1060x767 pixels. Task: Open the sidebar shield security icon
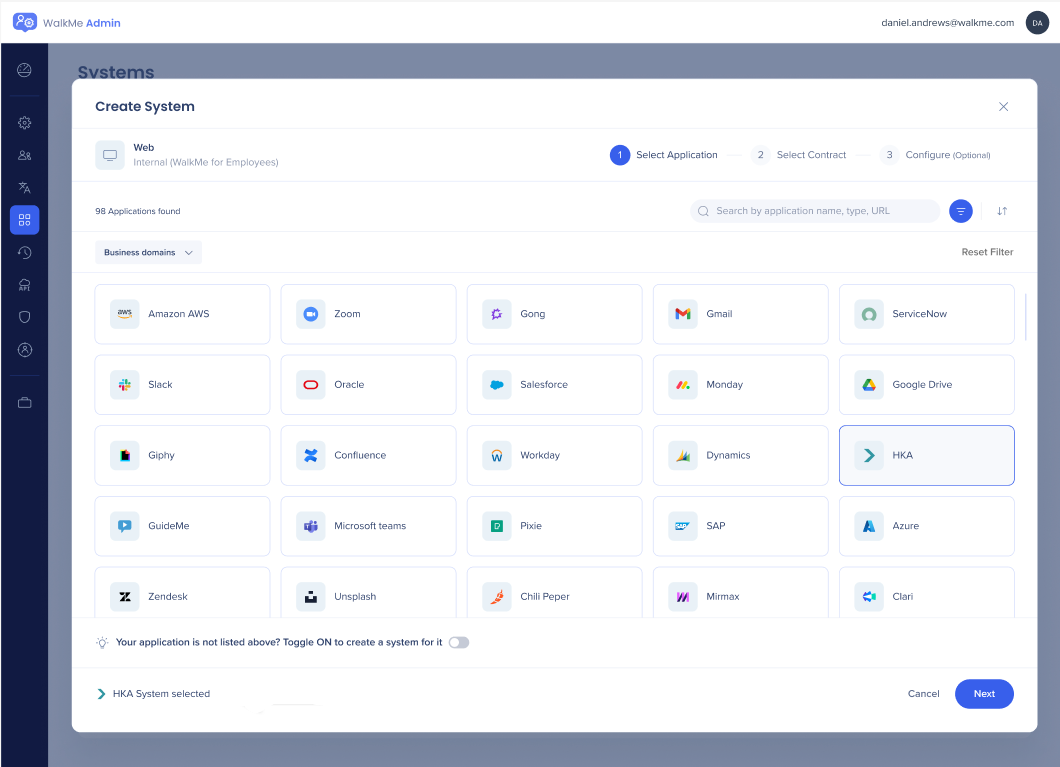point(25,317)
